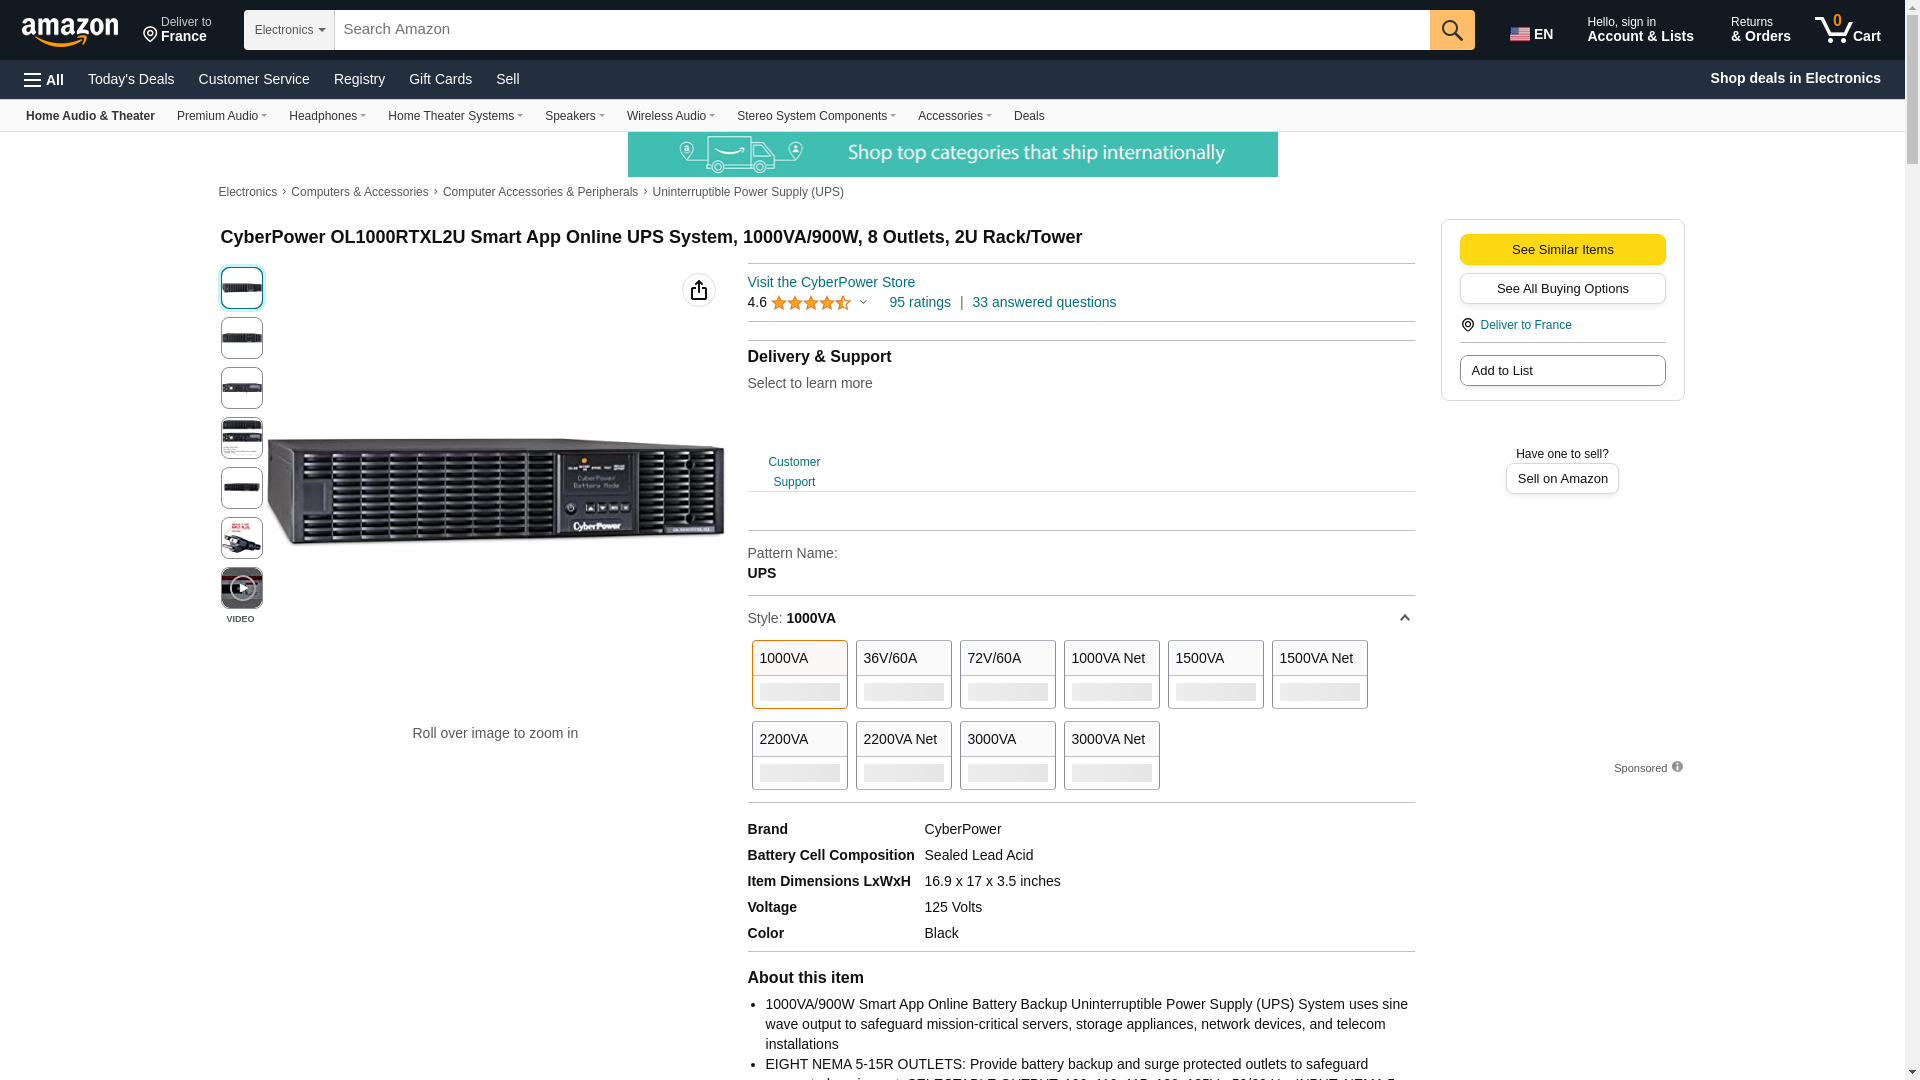Open the All hamburger menu
The width and height of the screenshot is (1920, 1080).
pos(44,80)
